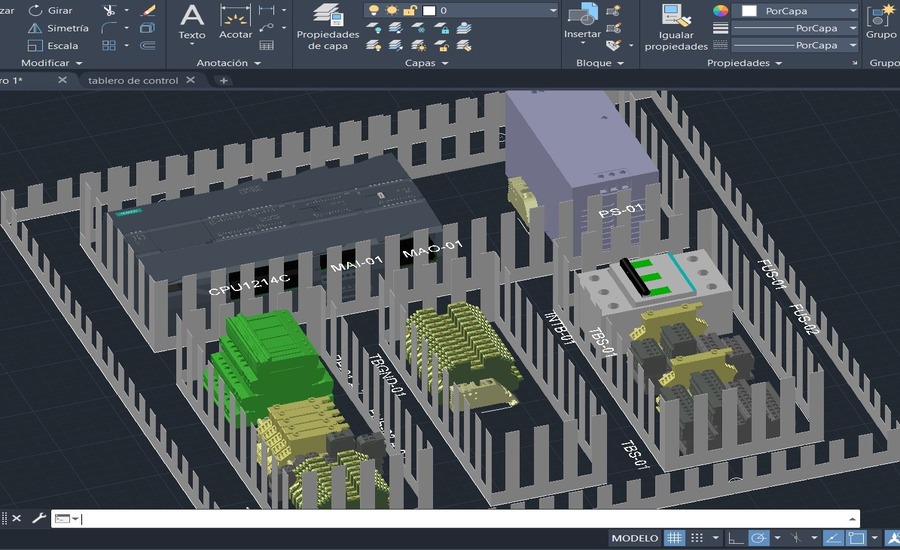Click the MODELO space button

[635, 538]
